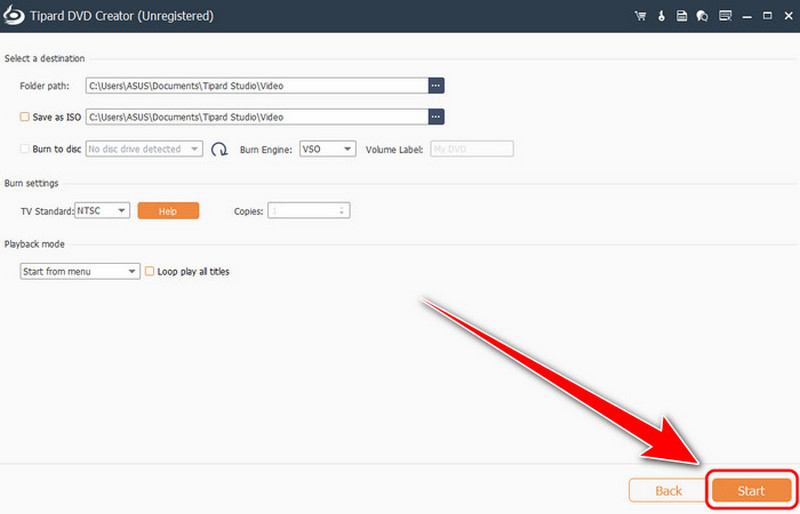Click the Folder path text field
The height and width of the screenshot is (514, 800).
click(257, 86)
